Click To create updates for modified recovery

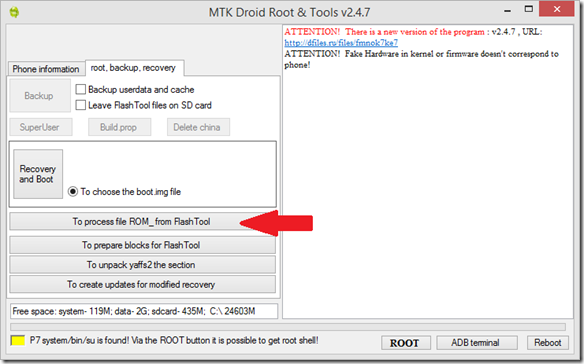142,285
